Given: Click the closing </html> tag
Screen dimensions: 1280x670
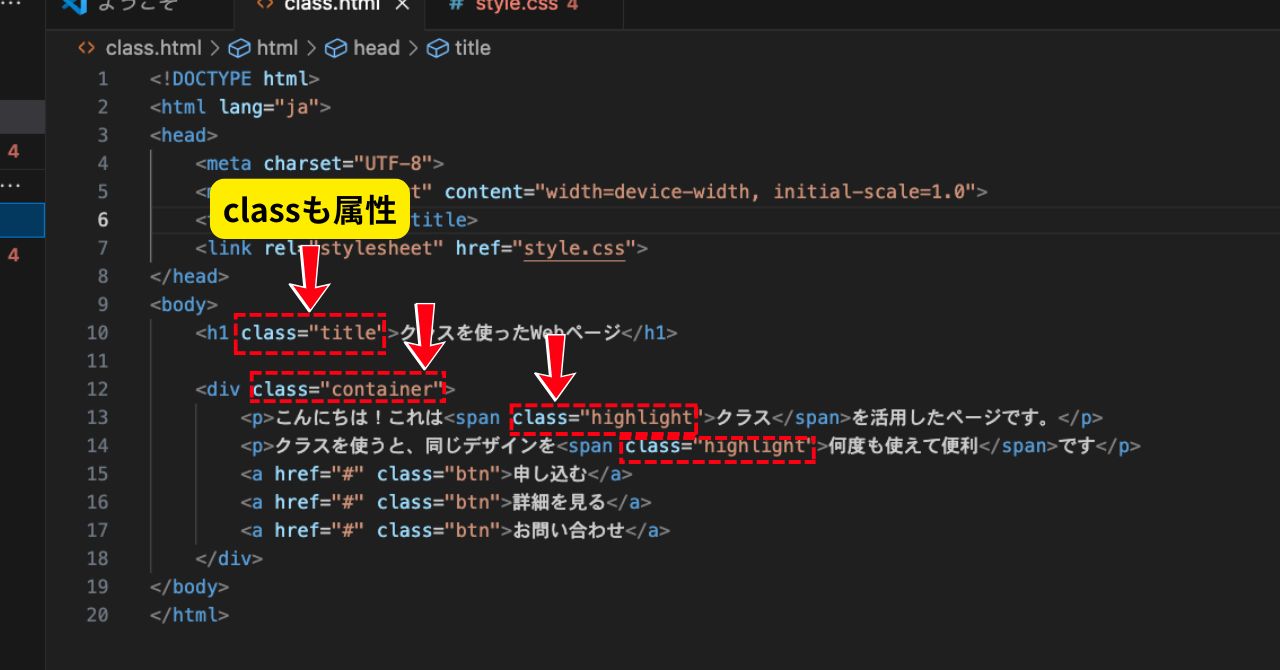Looking at the screenshot, I should coord(190,615).
